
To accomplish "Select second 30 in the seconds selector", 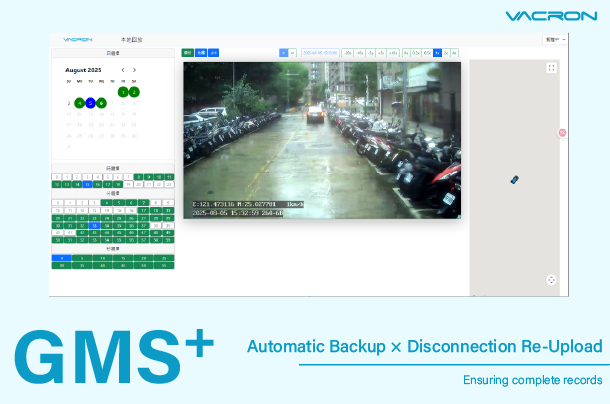I will pyautogui.click(x=62, y=265).
